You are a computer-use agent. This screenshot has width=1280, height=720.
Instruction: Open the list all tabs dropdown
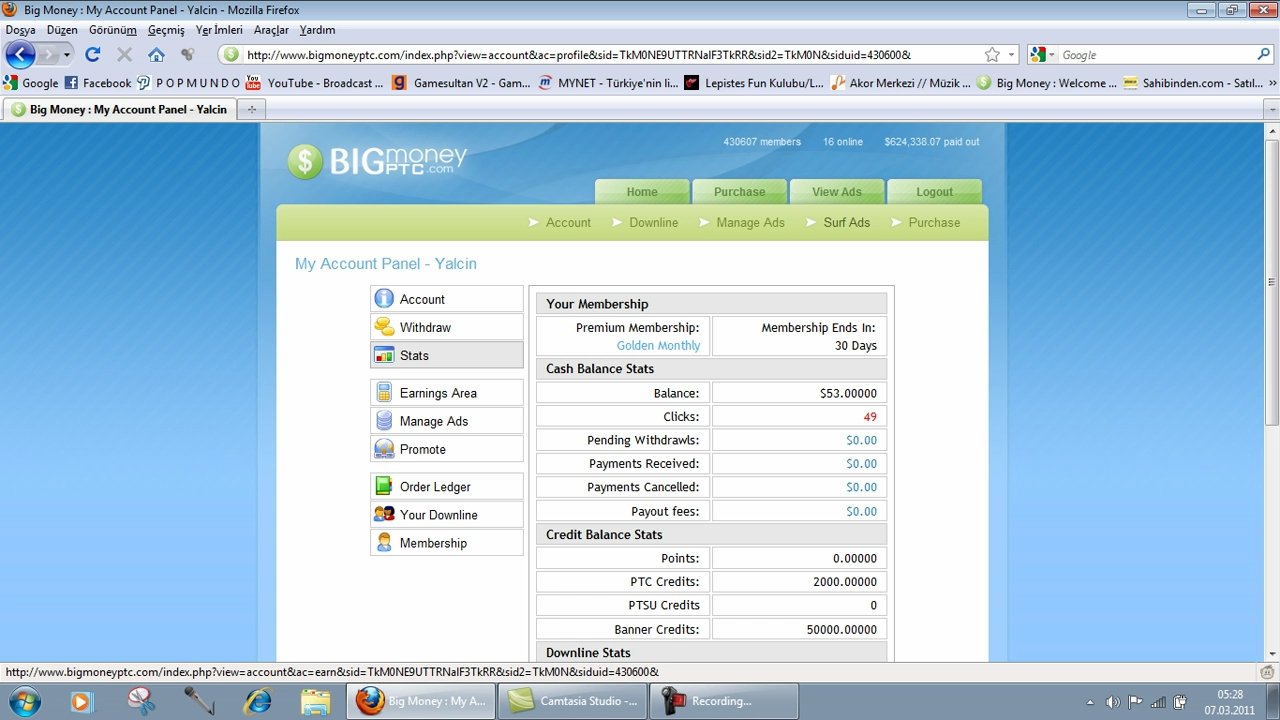pyautogui.click(x=1271, y=109)
